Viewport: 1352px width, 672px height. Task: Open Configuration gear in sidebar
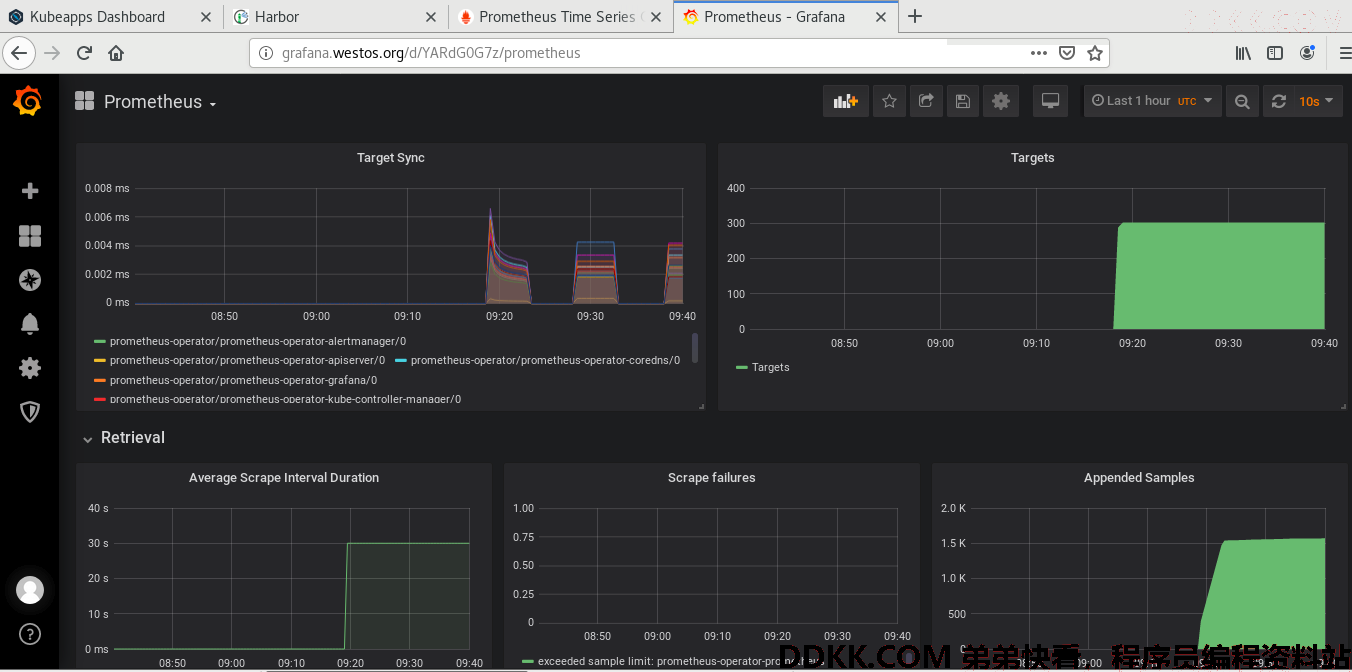pyautogui.click(x=30, y=367)
